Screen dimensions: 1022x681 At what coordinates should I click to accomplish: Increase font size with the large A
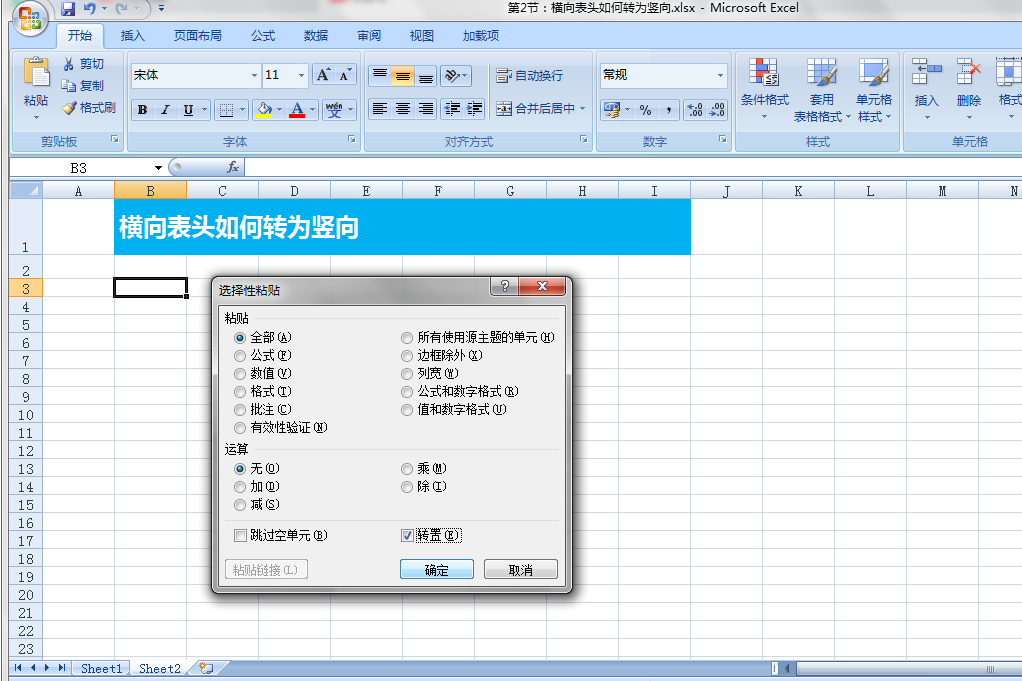(323, 75)
